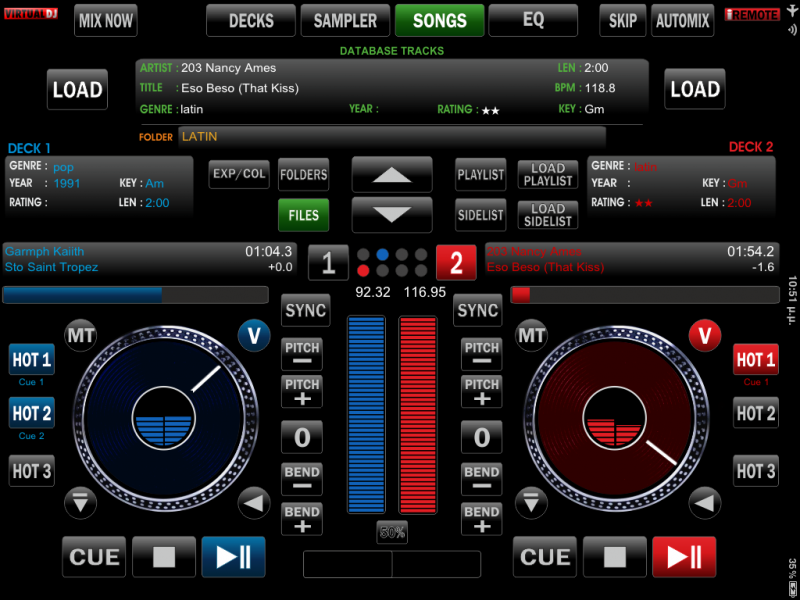The height and width of the screenshot is (600, 800).
Task: Move up the song list with the up arrow
Action: (x=392, y=174)
